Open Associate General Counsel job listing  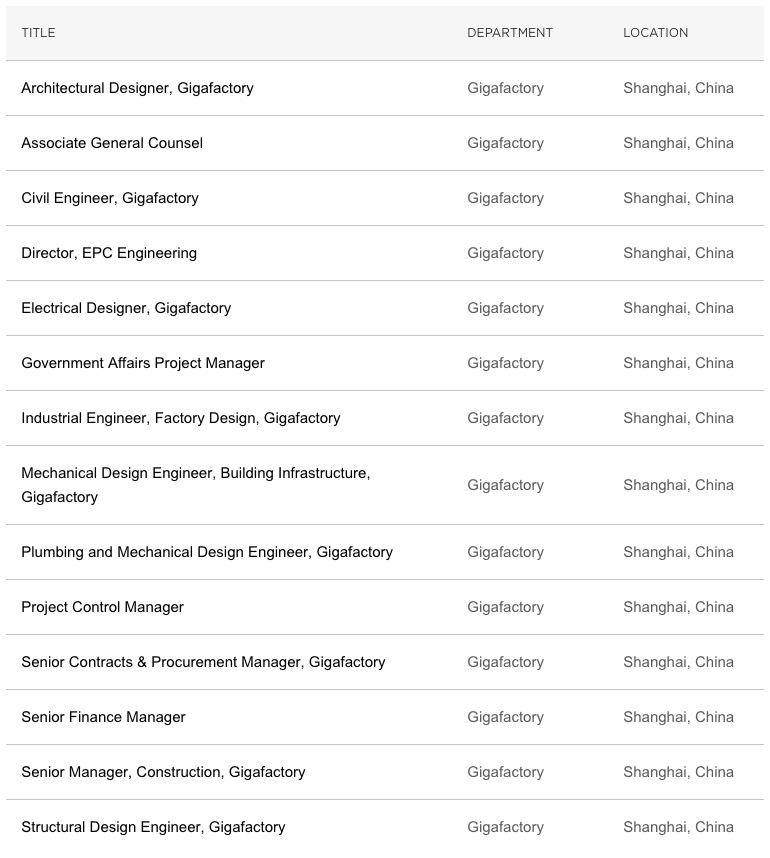pos(112,143)
